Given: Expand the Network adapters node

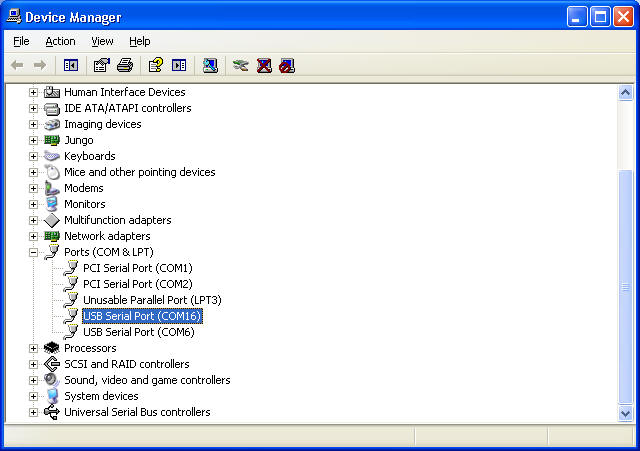Looking at the screenshot, I should point(33,236).
